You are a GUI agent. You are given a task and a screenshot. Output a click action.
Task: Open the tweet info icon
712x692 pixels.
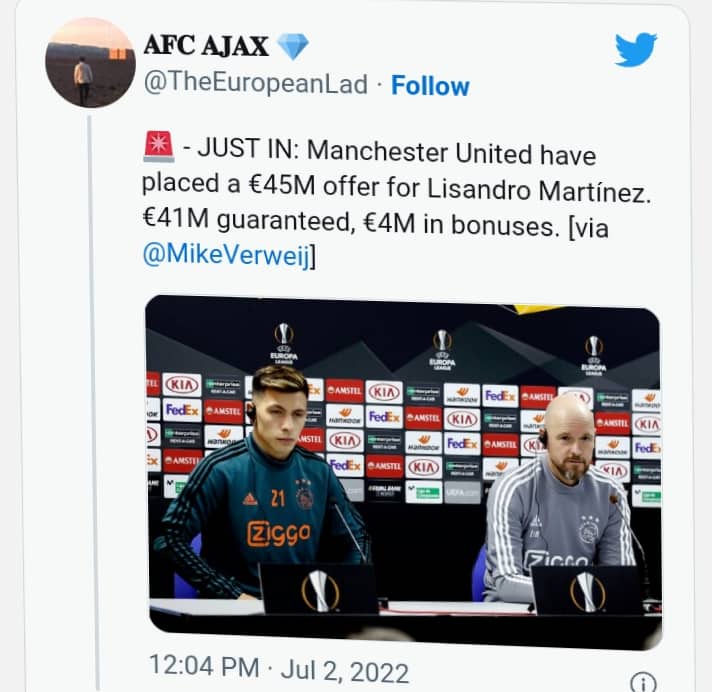pyautogui.click(x=643, y=682)
